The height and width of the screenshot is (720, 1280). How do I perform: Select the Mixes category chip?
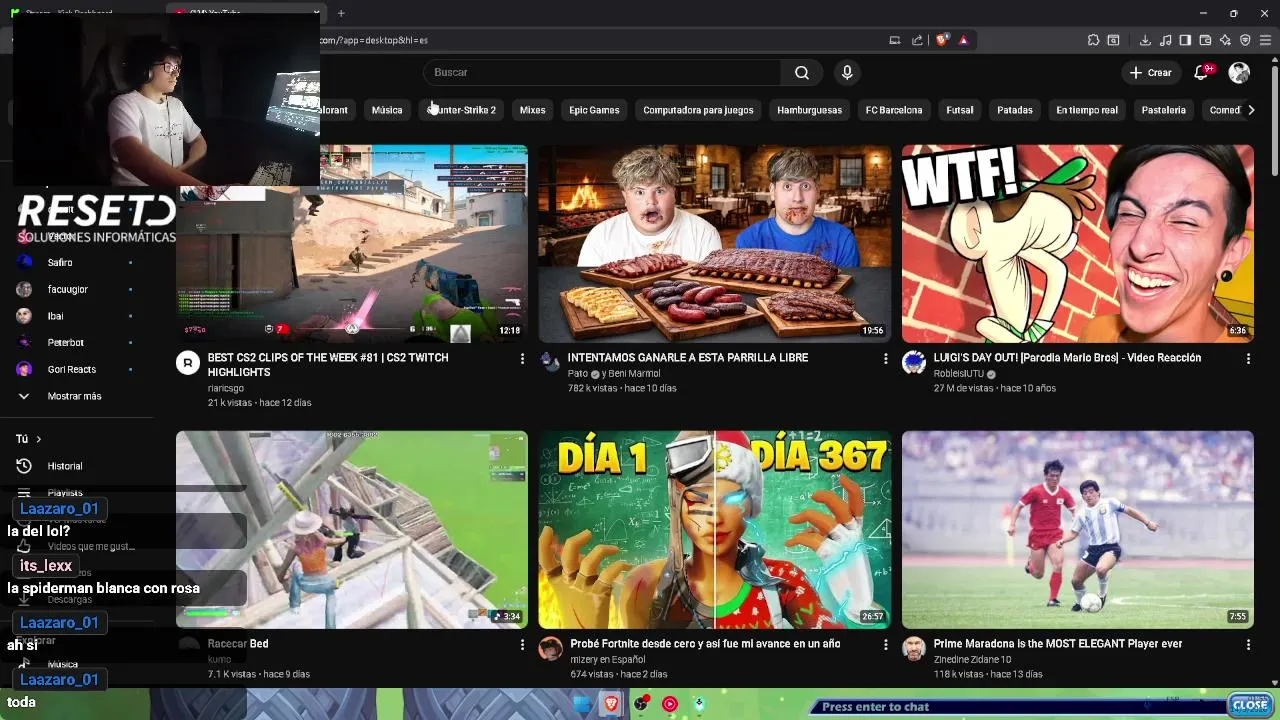pyautogui.click(x=532, y=110)
